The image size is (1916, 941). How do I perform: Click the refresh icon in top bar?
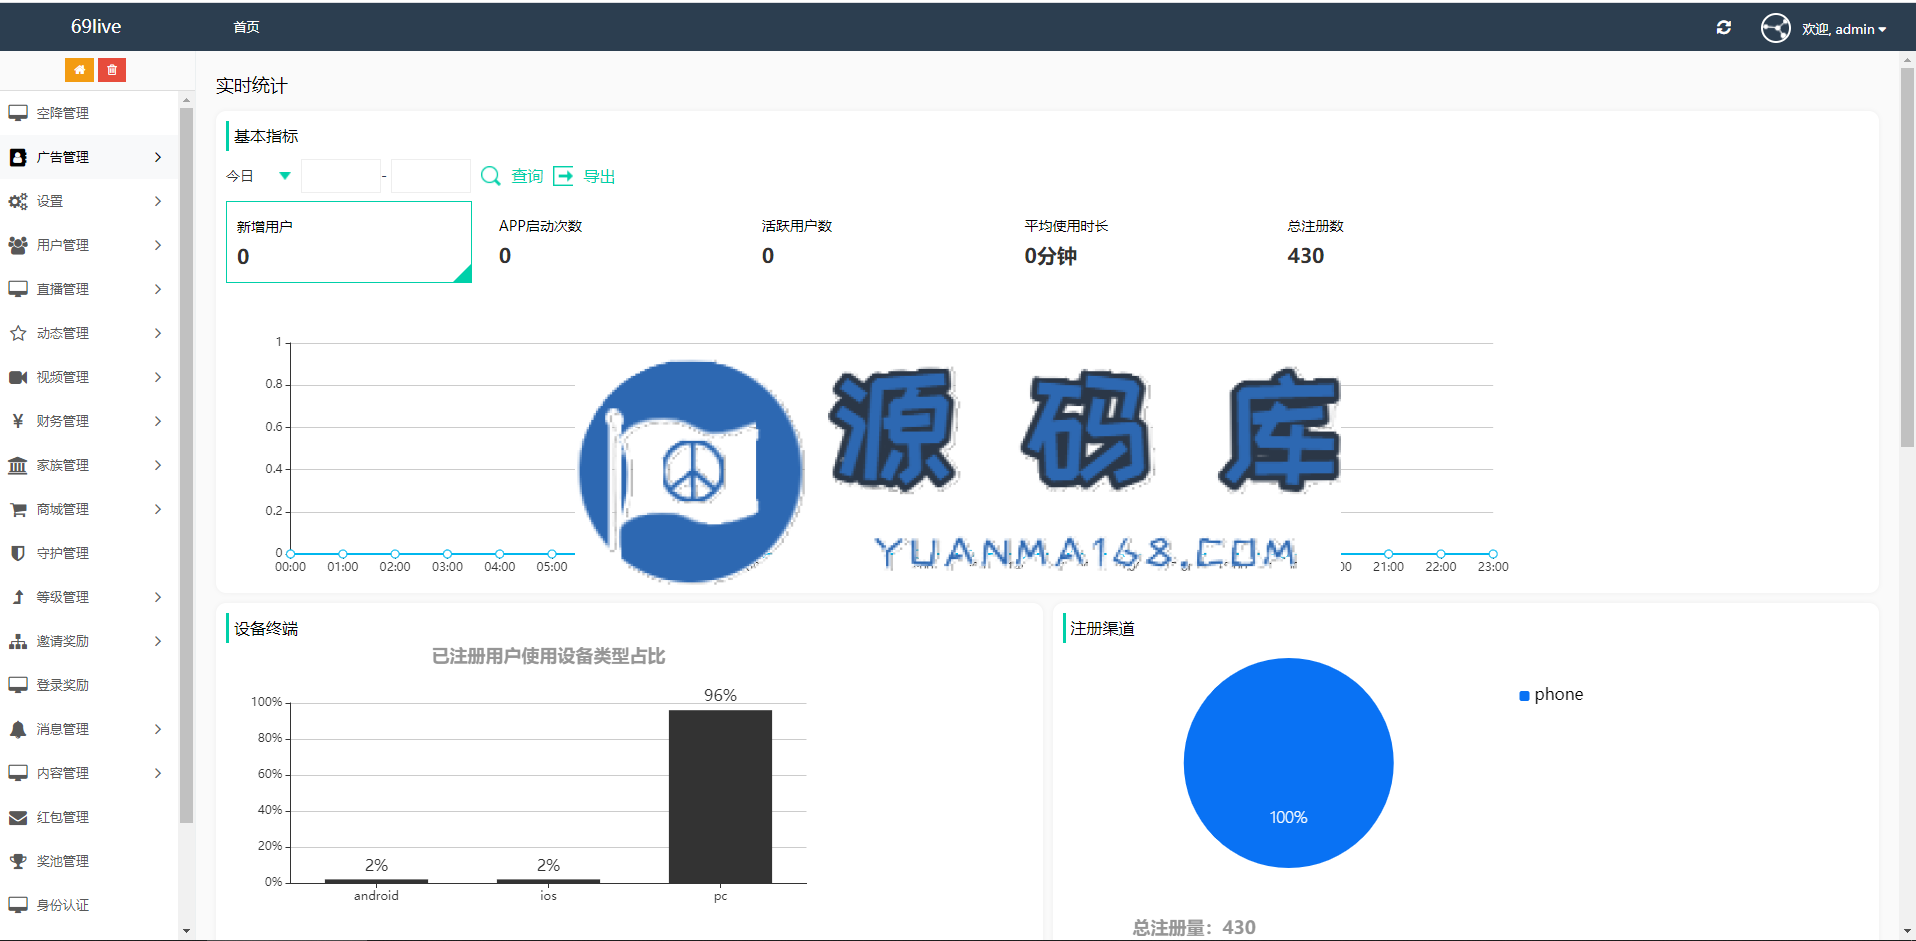coord(1724,28)
